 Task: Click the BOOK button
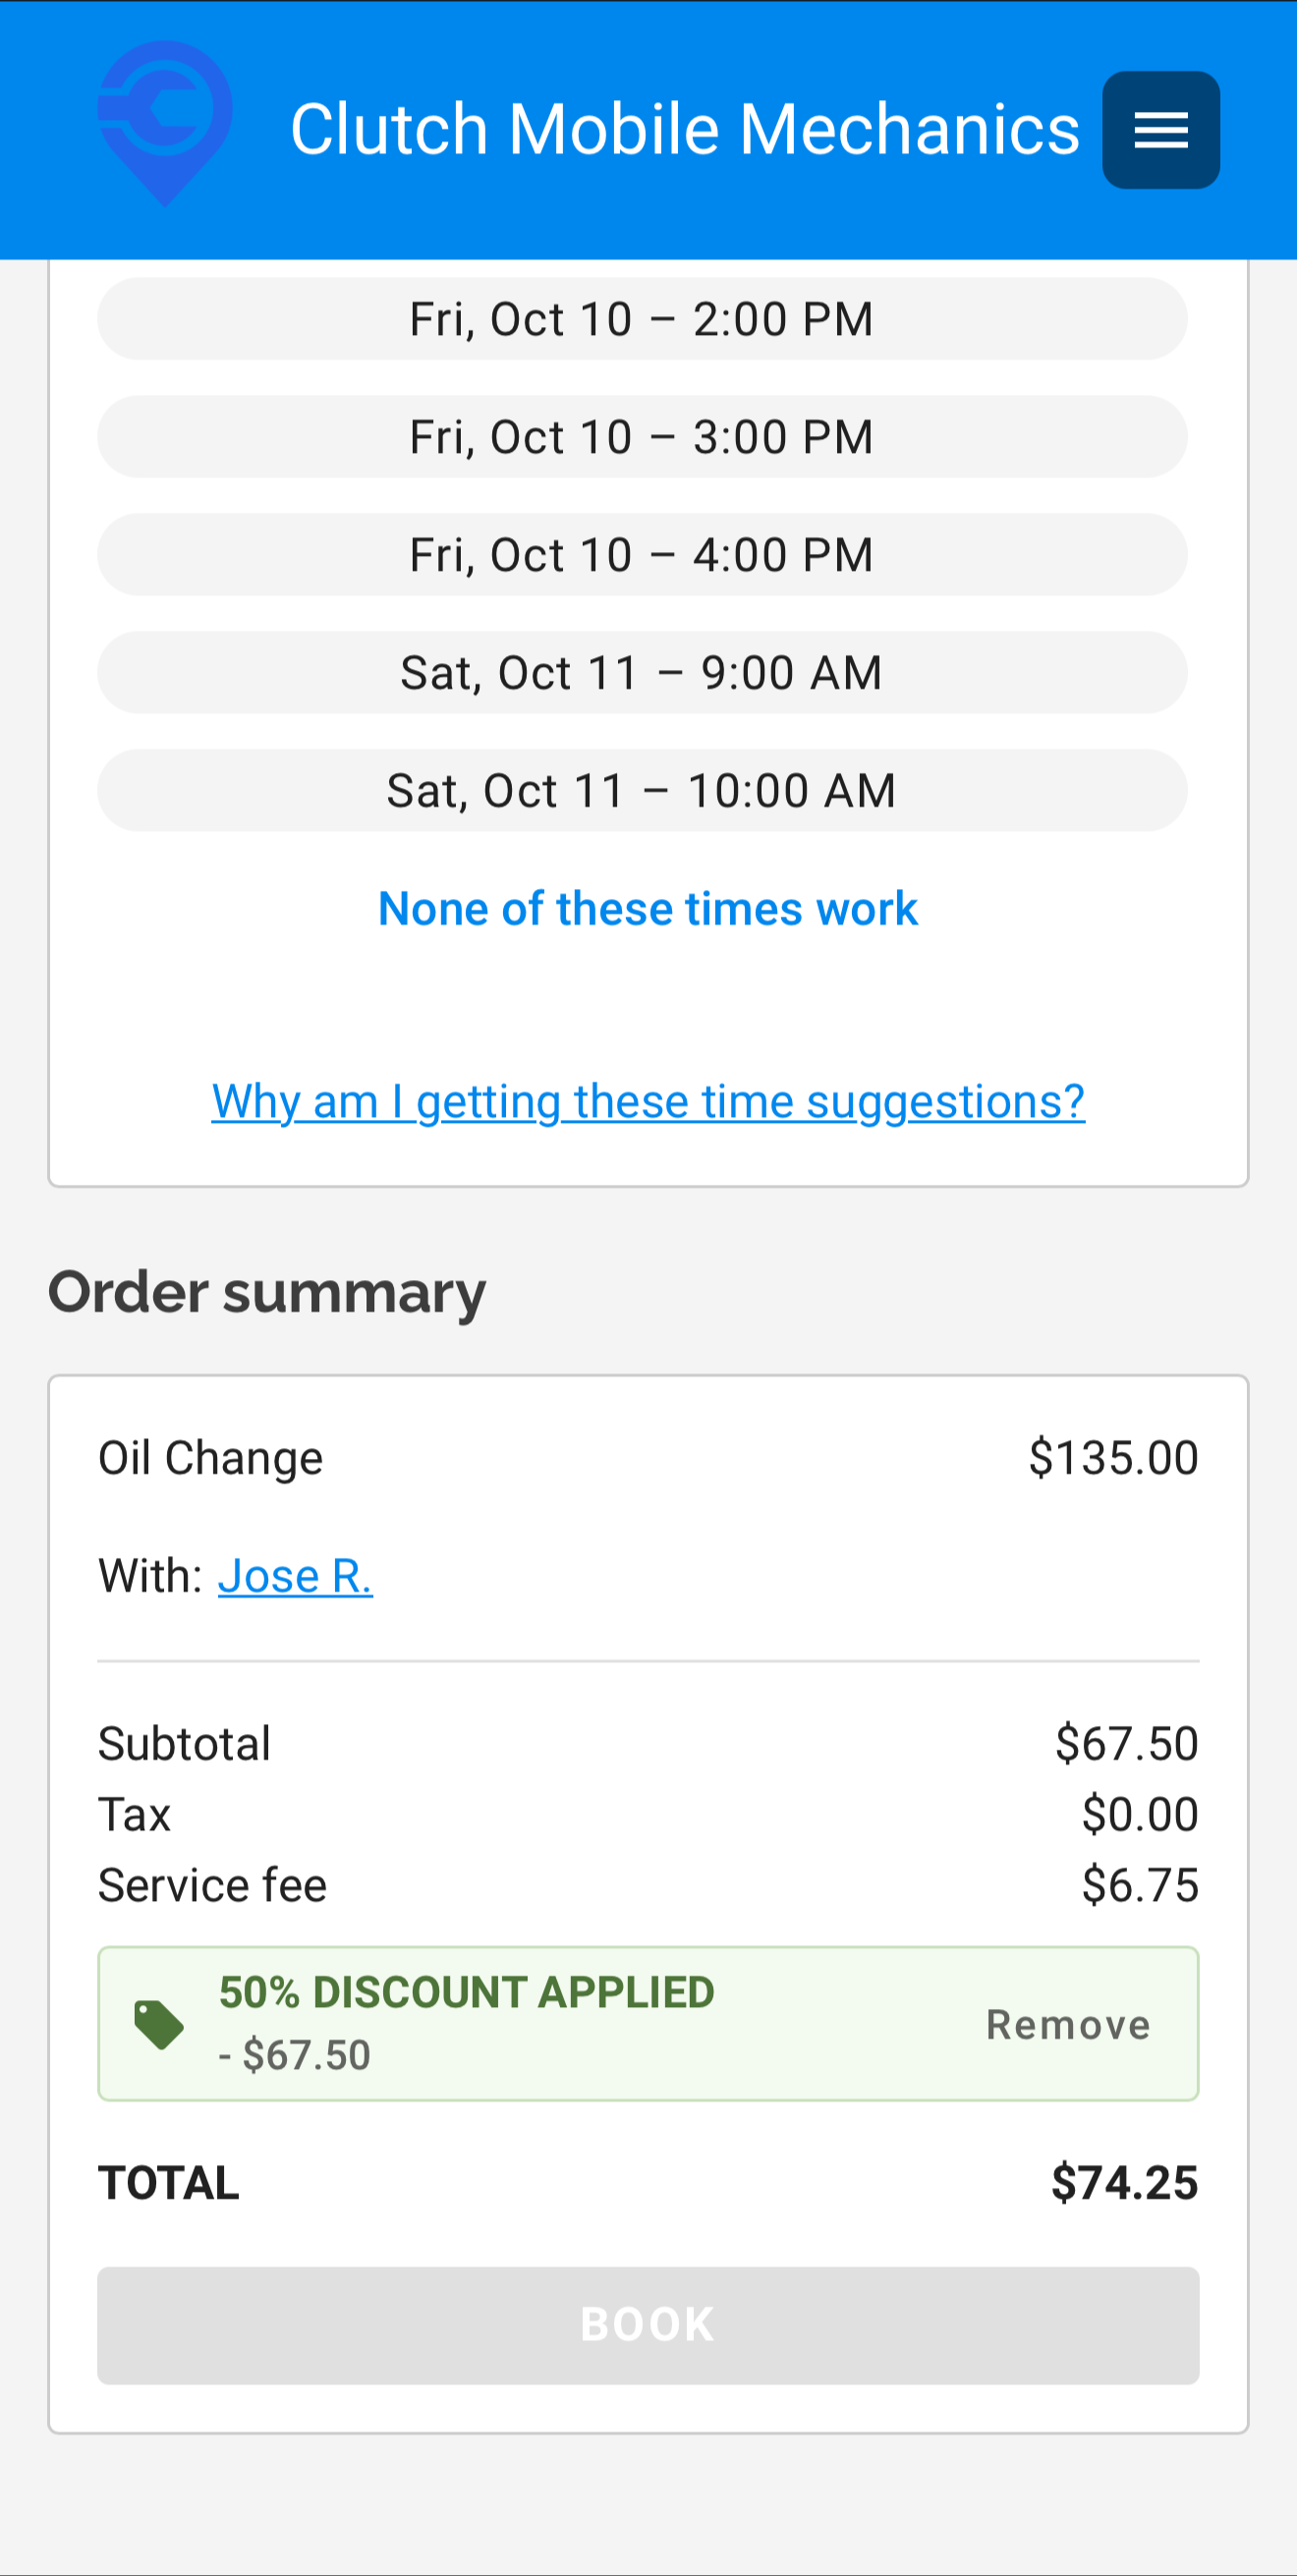point(648,2326)
